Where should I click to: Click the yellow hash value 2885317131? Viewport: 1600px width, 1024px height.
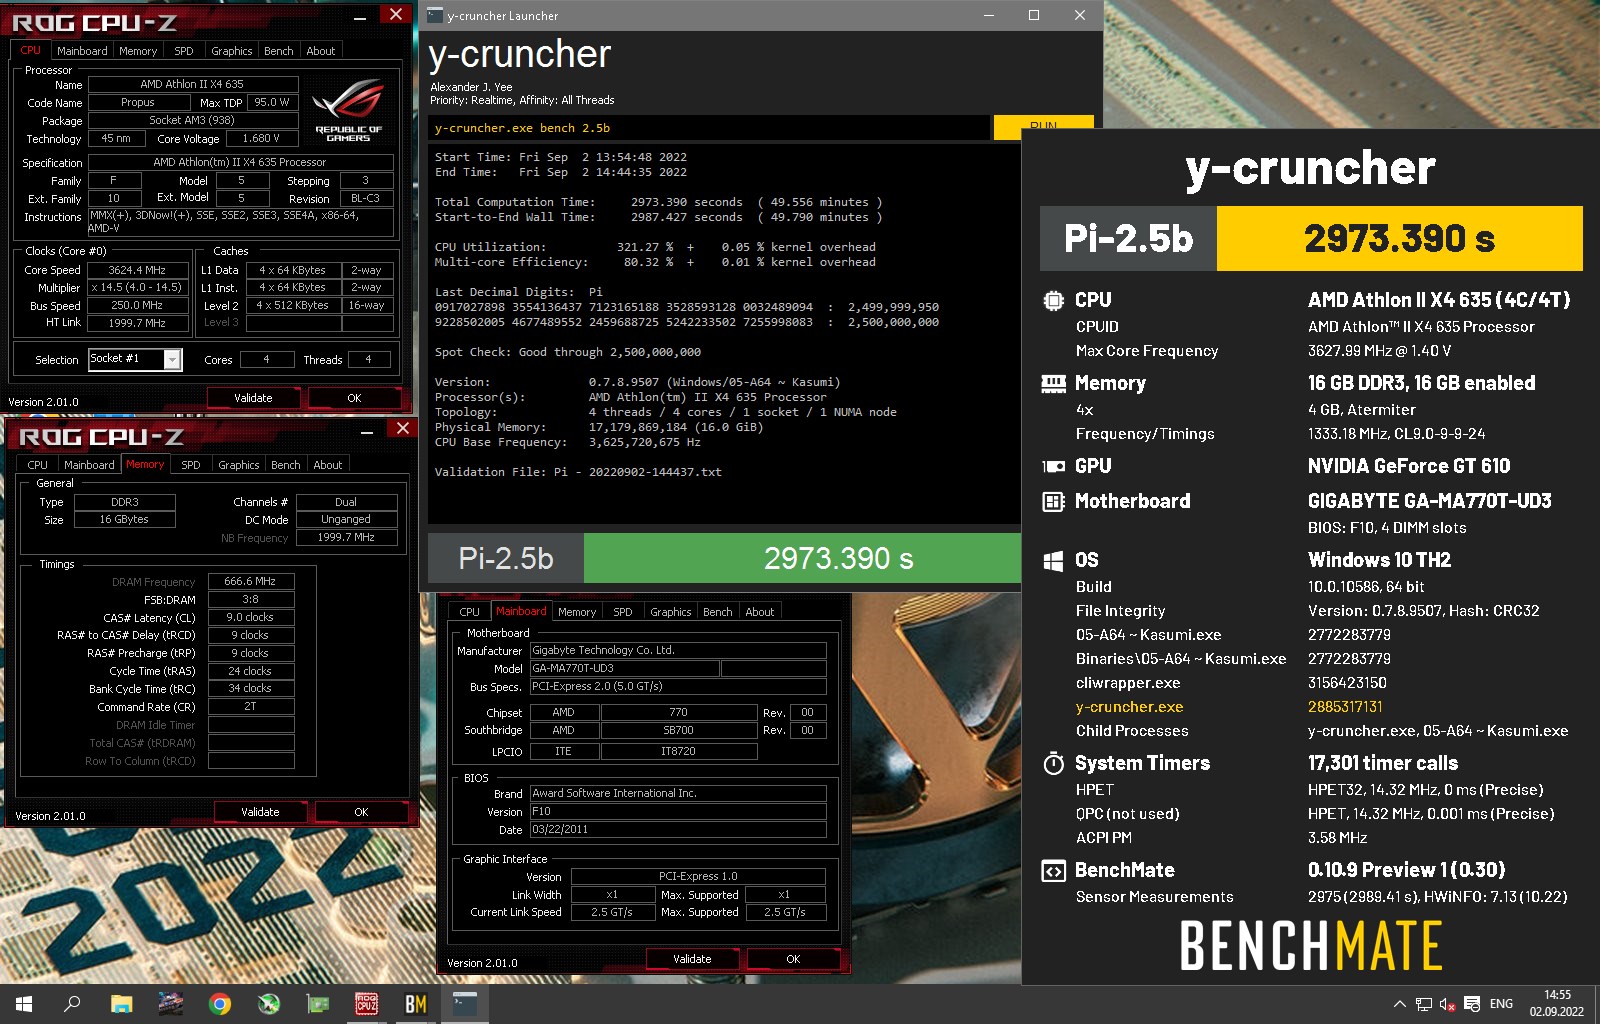[1345, 707]
